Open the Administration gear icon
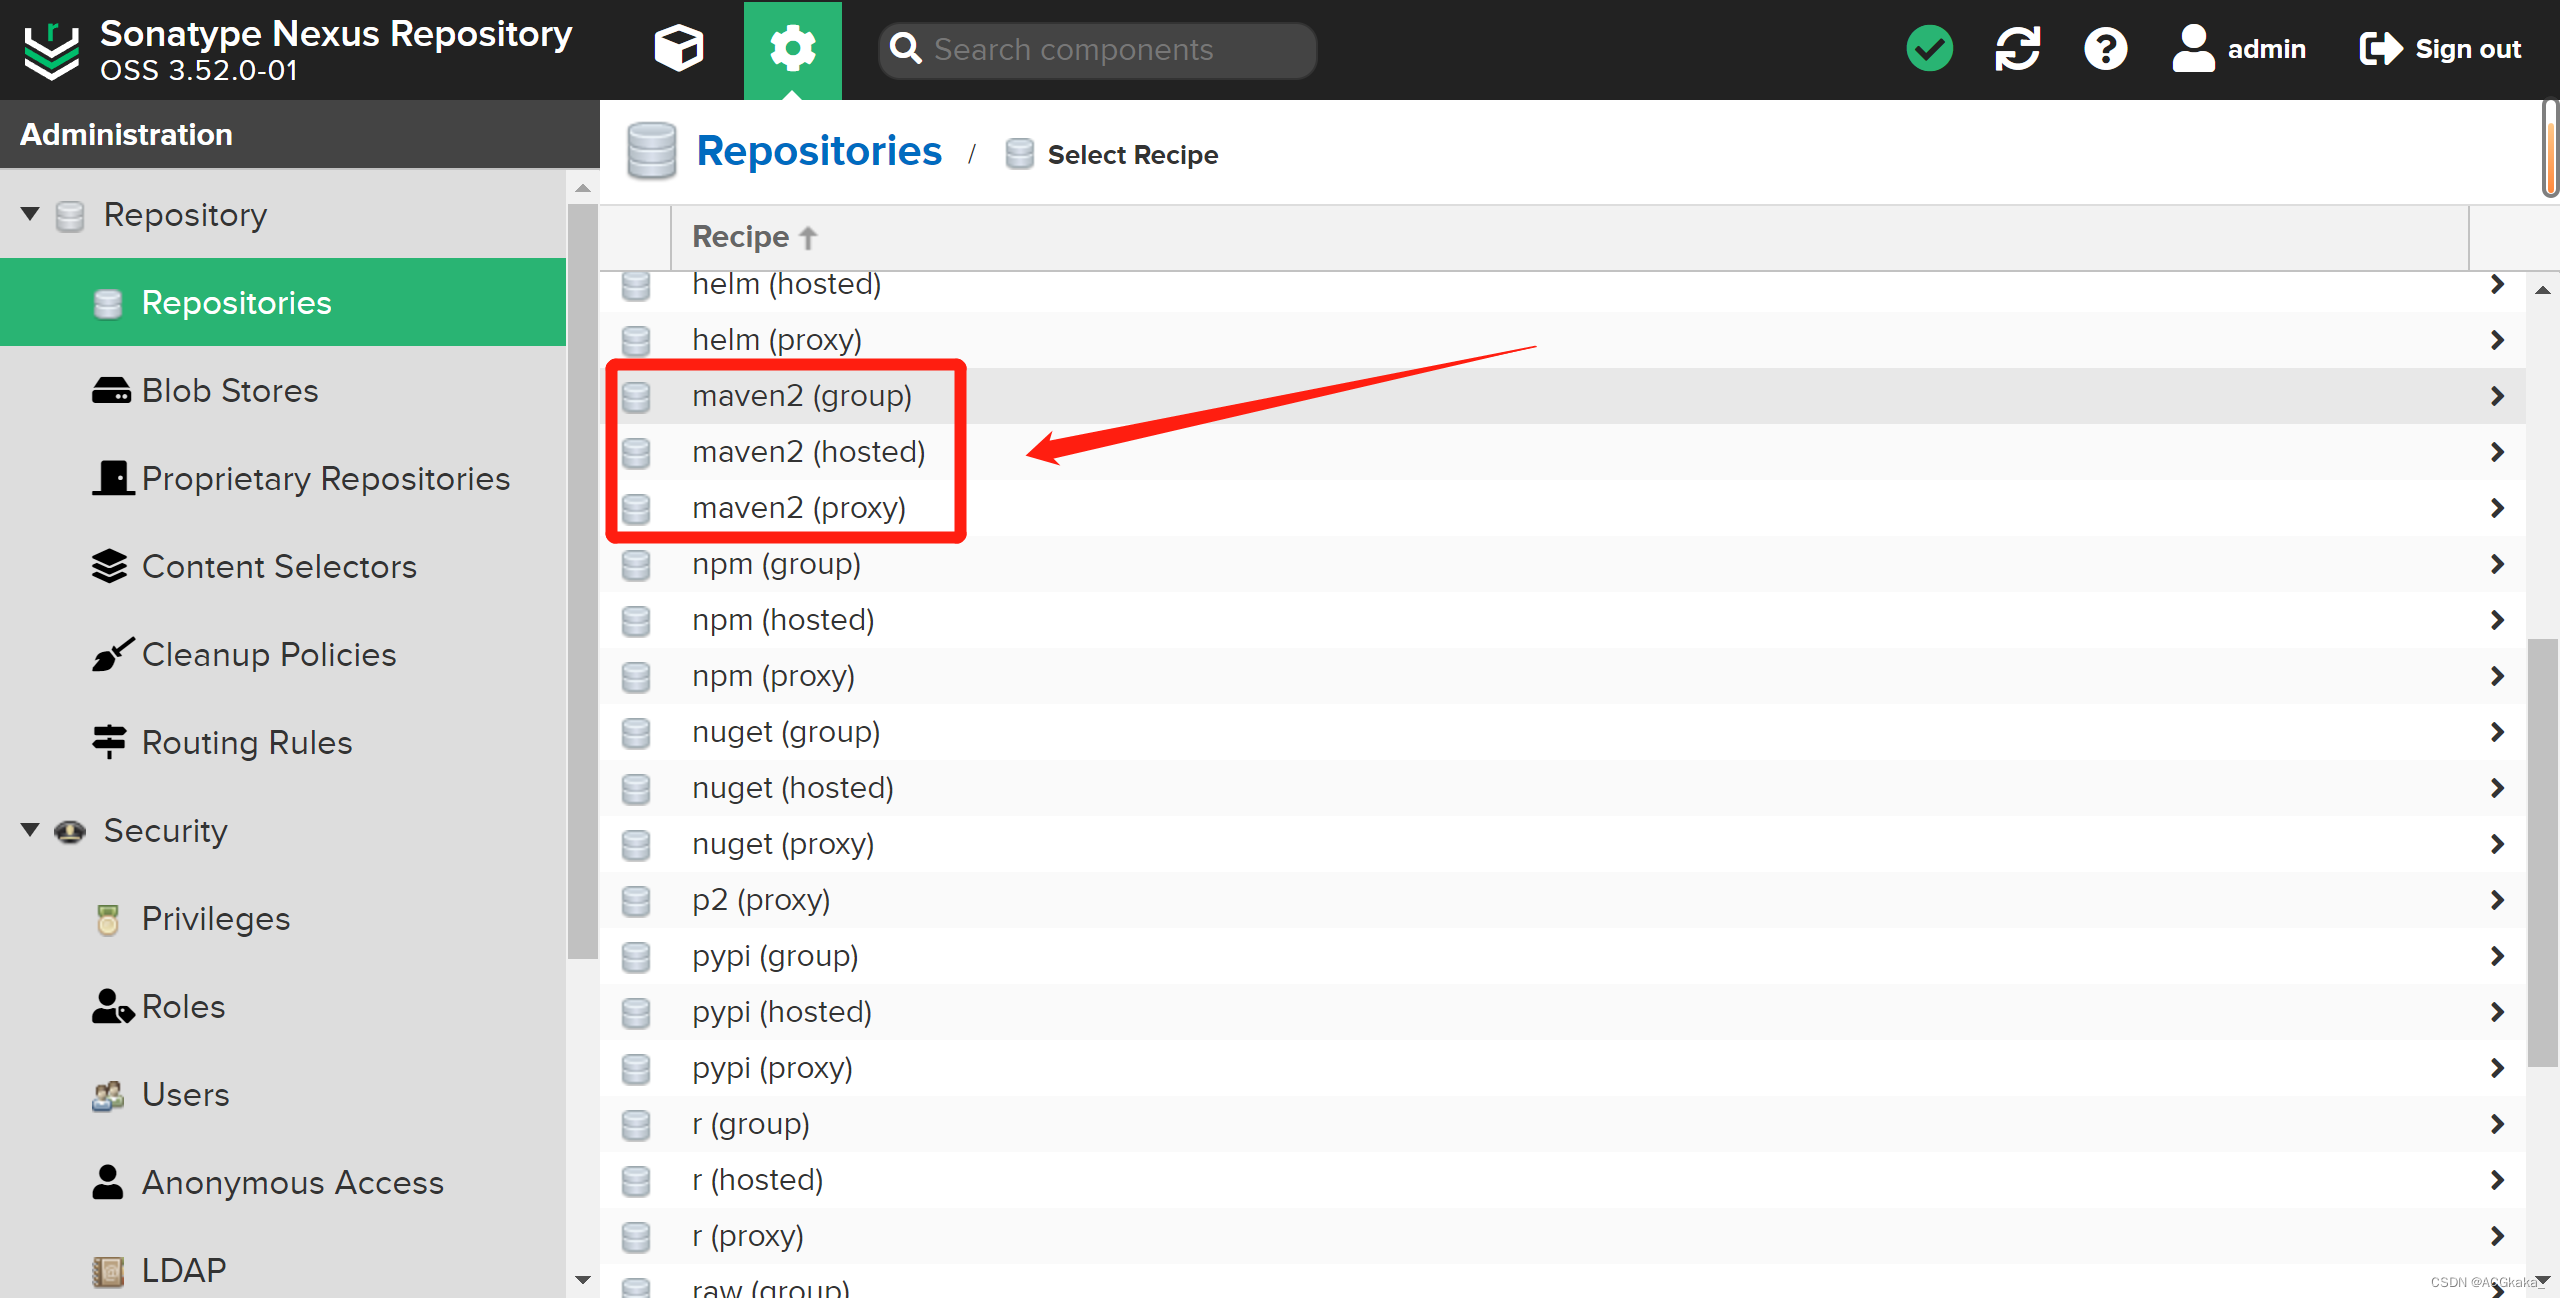Viewport: 2560px width, 1298px height. click(792, 49)
